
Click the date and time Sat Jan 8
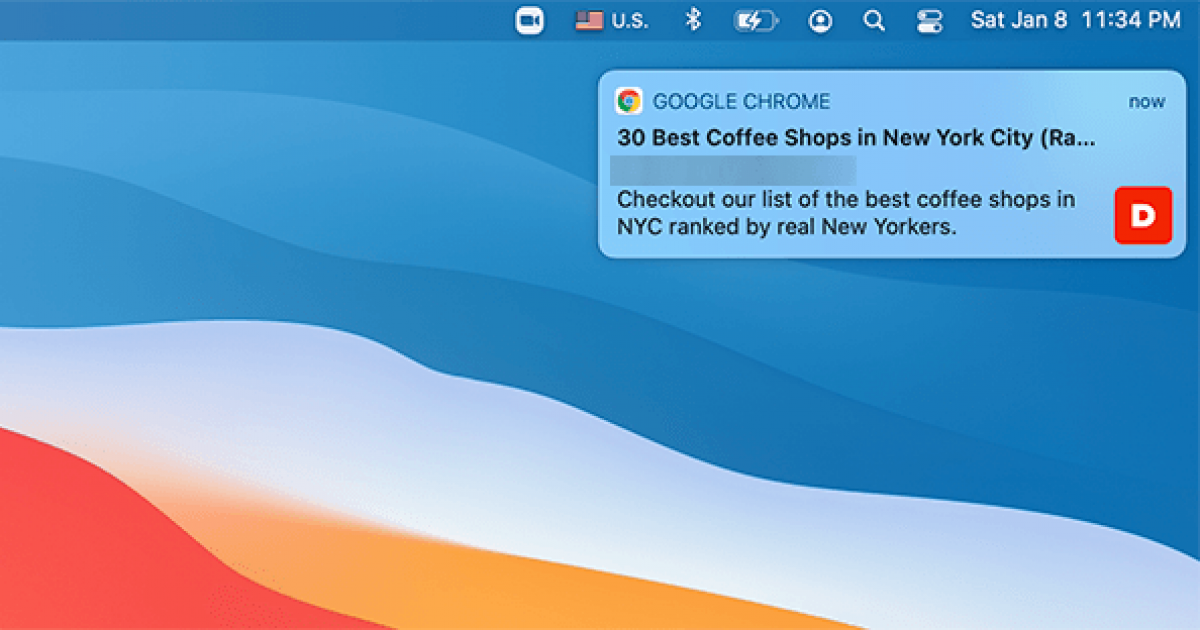pyautogui.click(x=1076, y=20)
